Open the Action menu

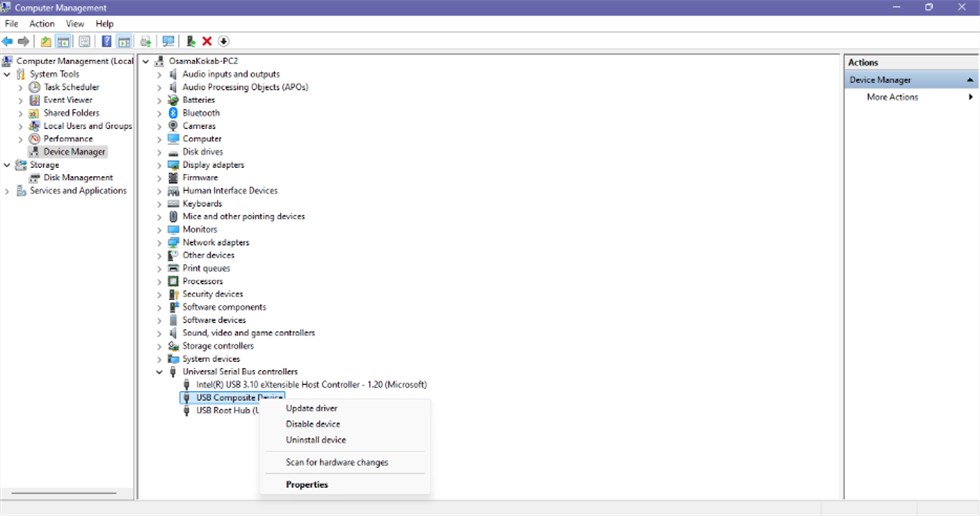[x=42, y=24]
